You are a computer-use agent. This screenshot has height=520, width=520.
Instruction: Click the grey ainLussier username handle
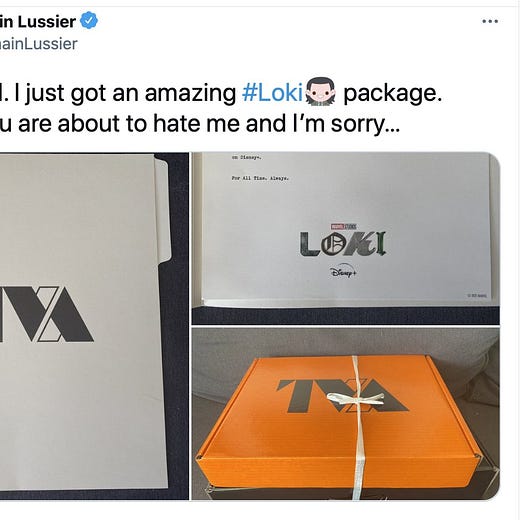(x=38, y=44)
